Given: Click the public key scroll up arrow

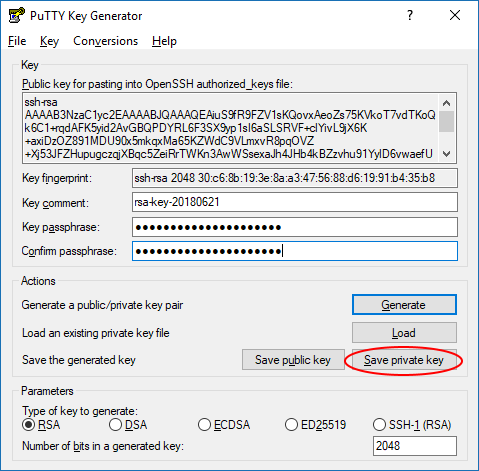Looking at the screenshot, I should pyautogui.click(x=447, y=103).
